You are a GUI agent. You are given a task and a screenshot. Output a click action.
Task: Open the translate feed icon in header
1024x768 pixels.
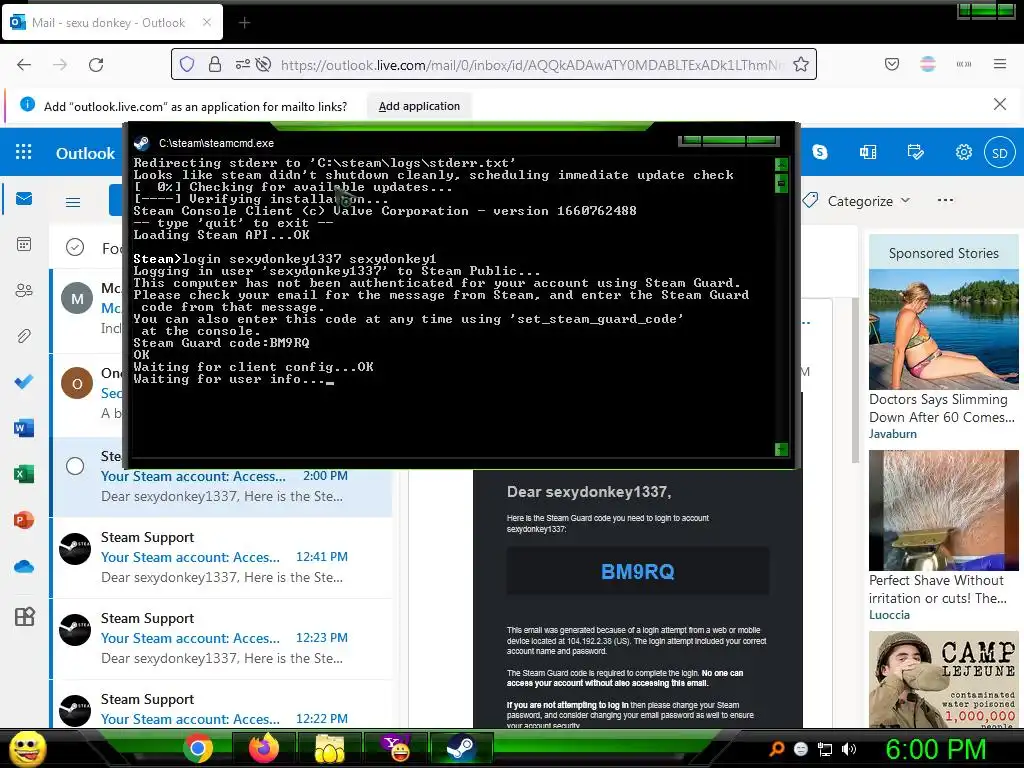[x=868, y=152]
